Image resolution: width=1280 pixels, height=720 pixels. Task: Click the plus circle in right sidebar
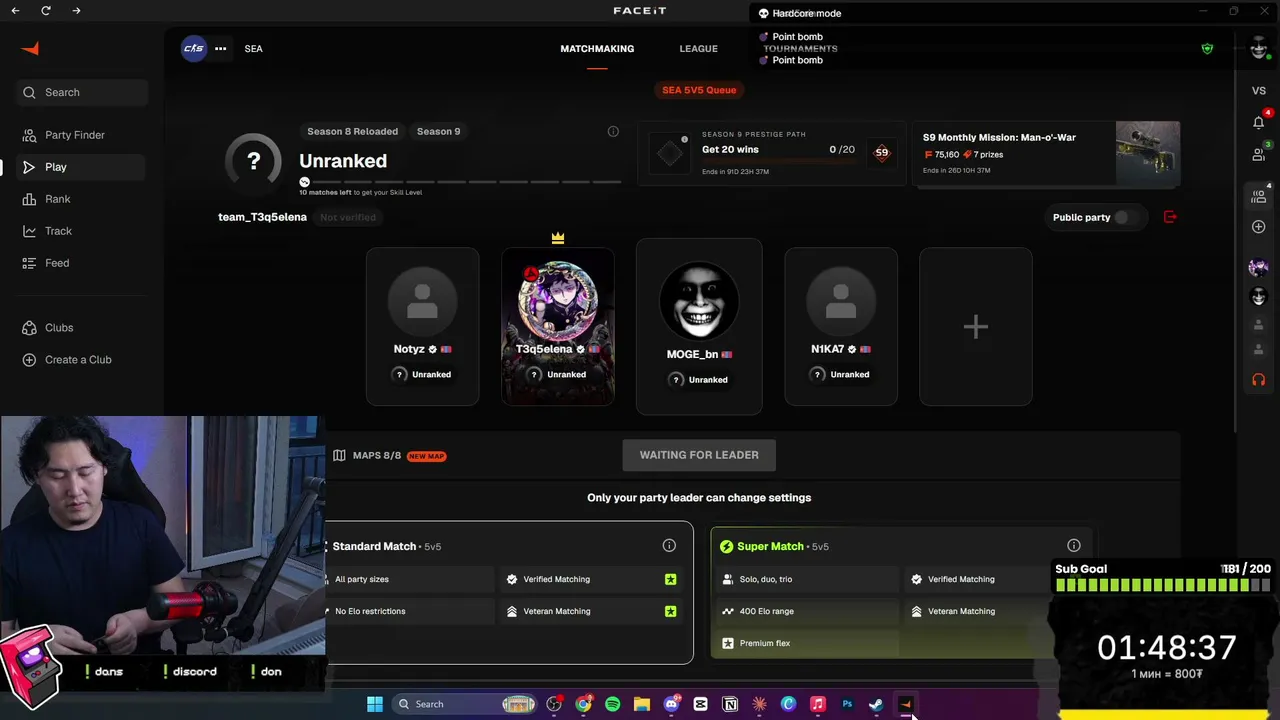1258,227
